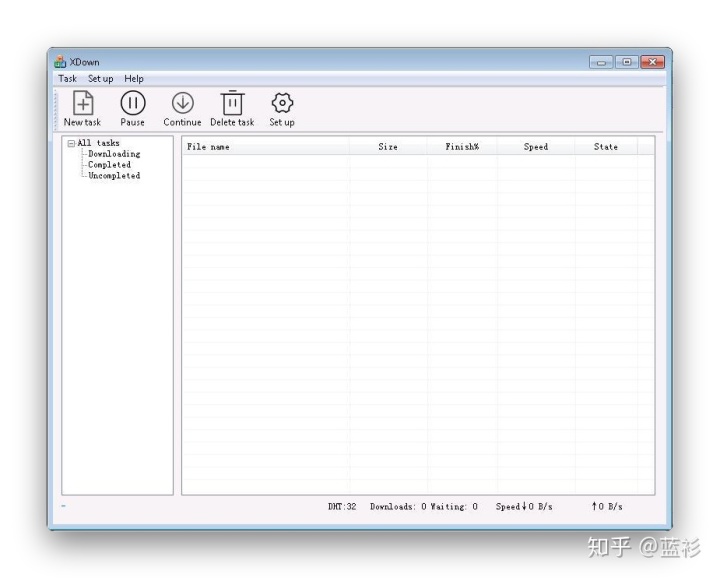Click the Finish% column header

462,147
